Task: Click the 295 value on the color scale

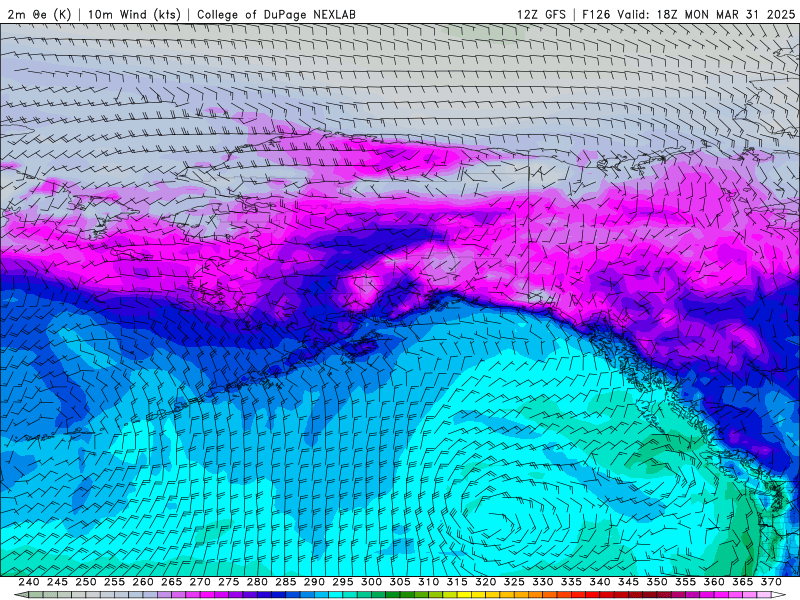Action: (343, 582)
